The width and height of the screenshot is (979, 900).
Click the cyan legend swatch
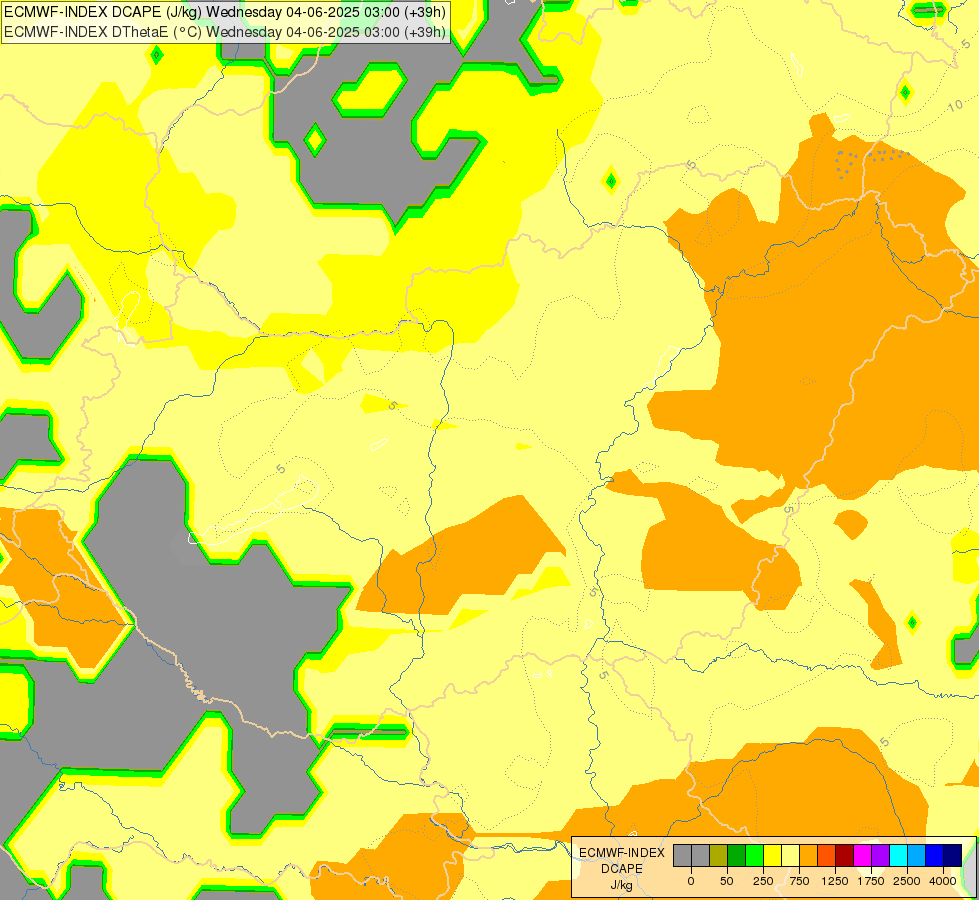(x=898, y=855)
